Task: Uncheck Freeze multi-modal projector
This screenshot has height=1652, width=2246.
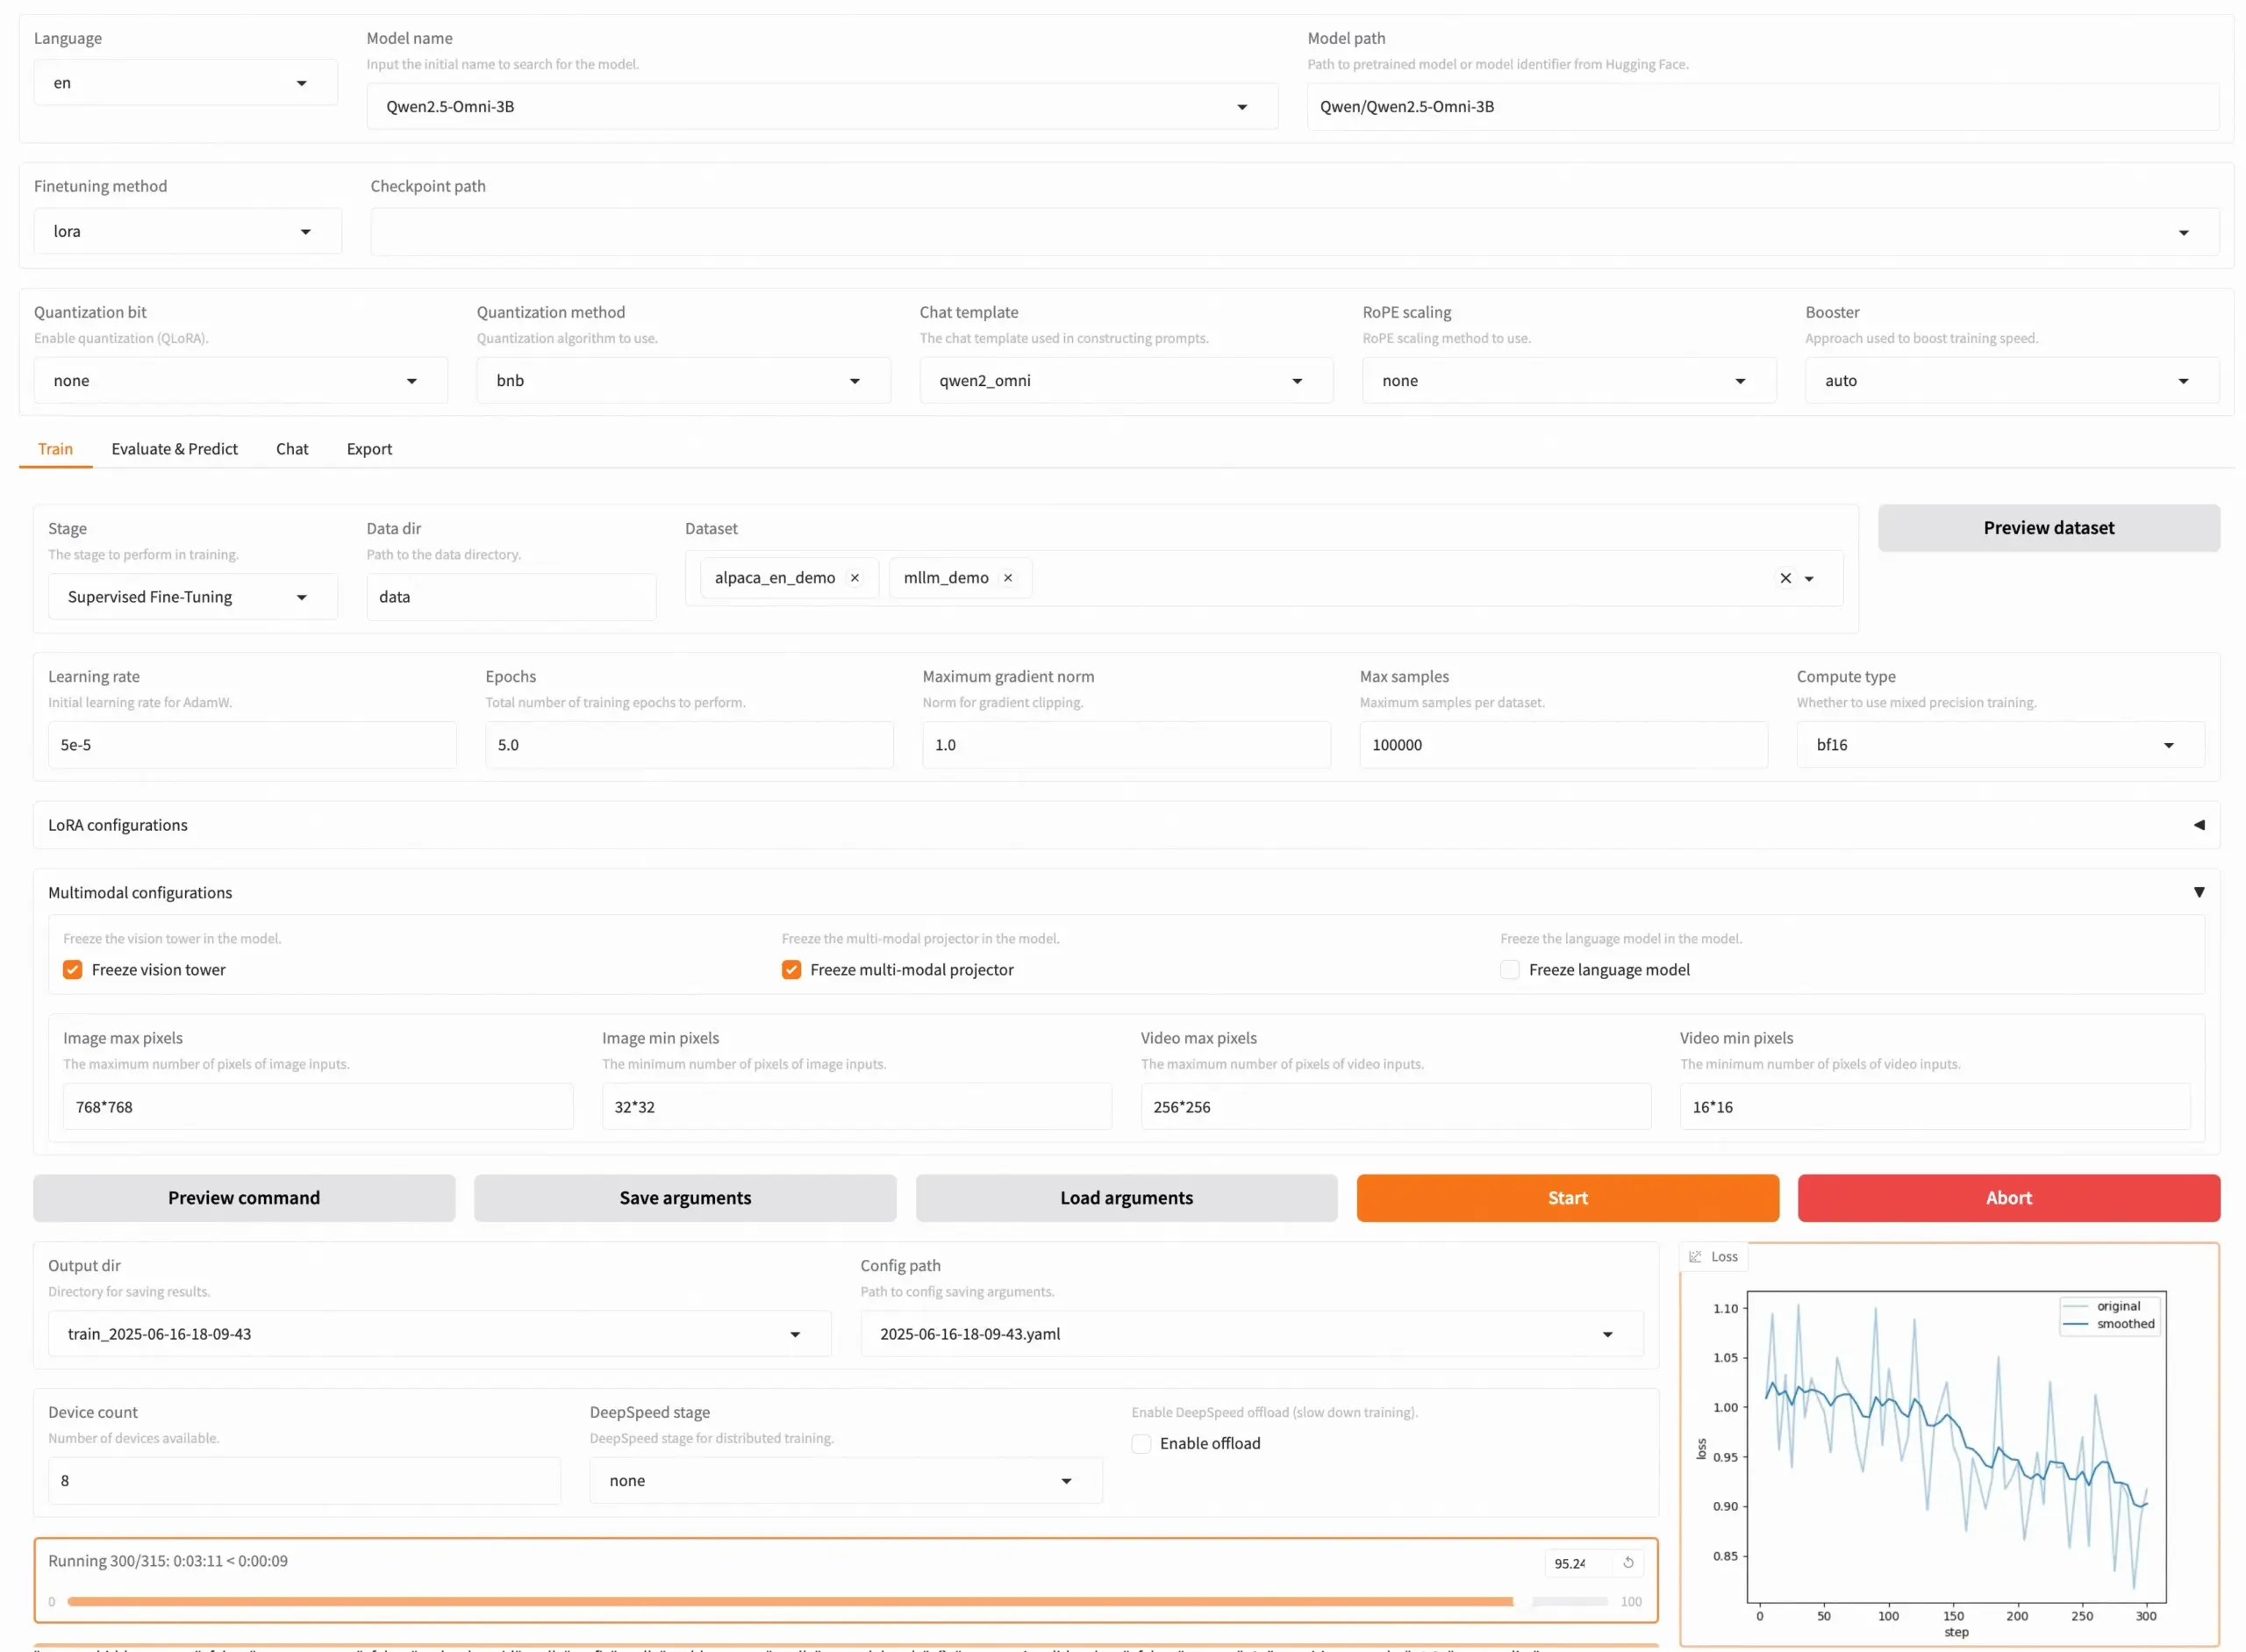Action: point(791,970)
